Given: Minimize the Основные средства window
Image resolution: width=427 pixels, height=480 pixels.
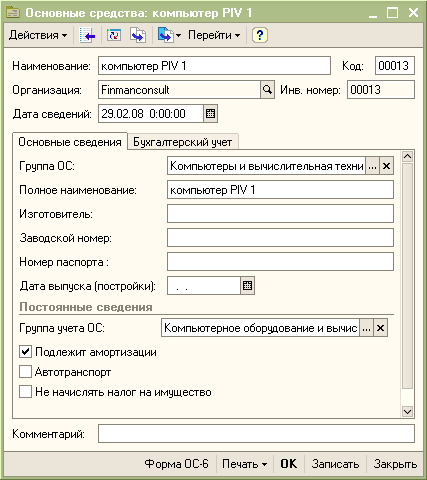Looking at the screenshot, I should 373,13.
